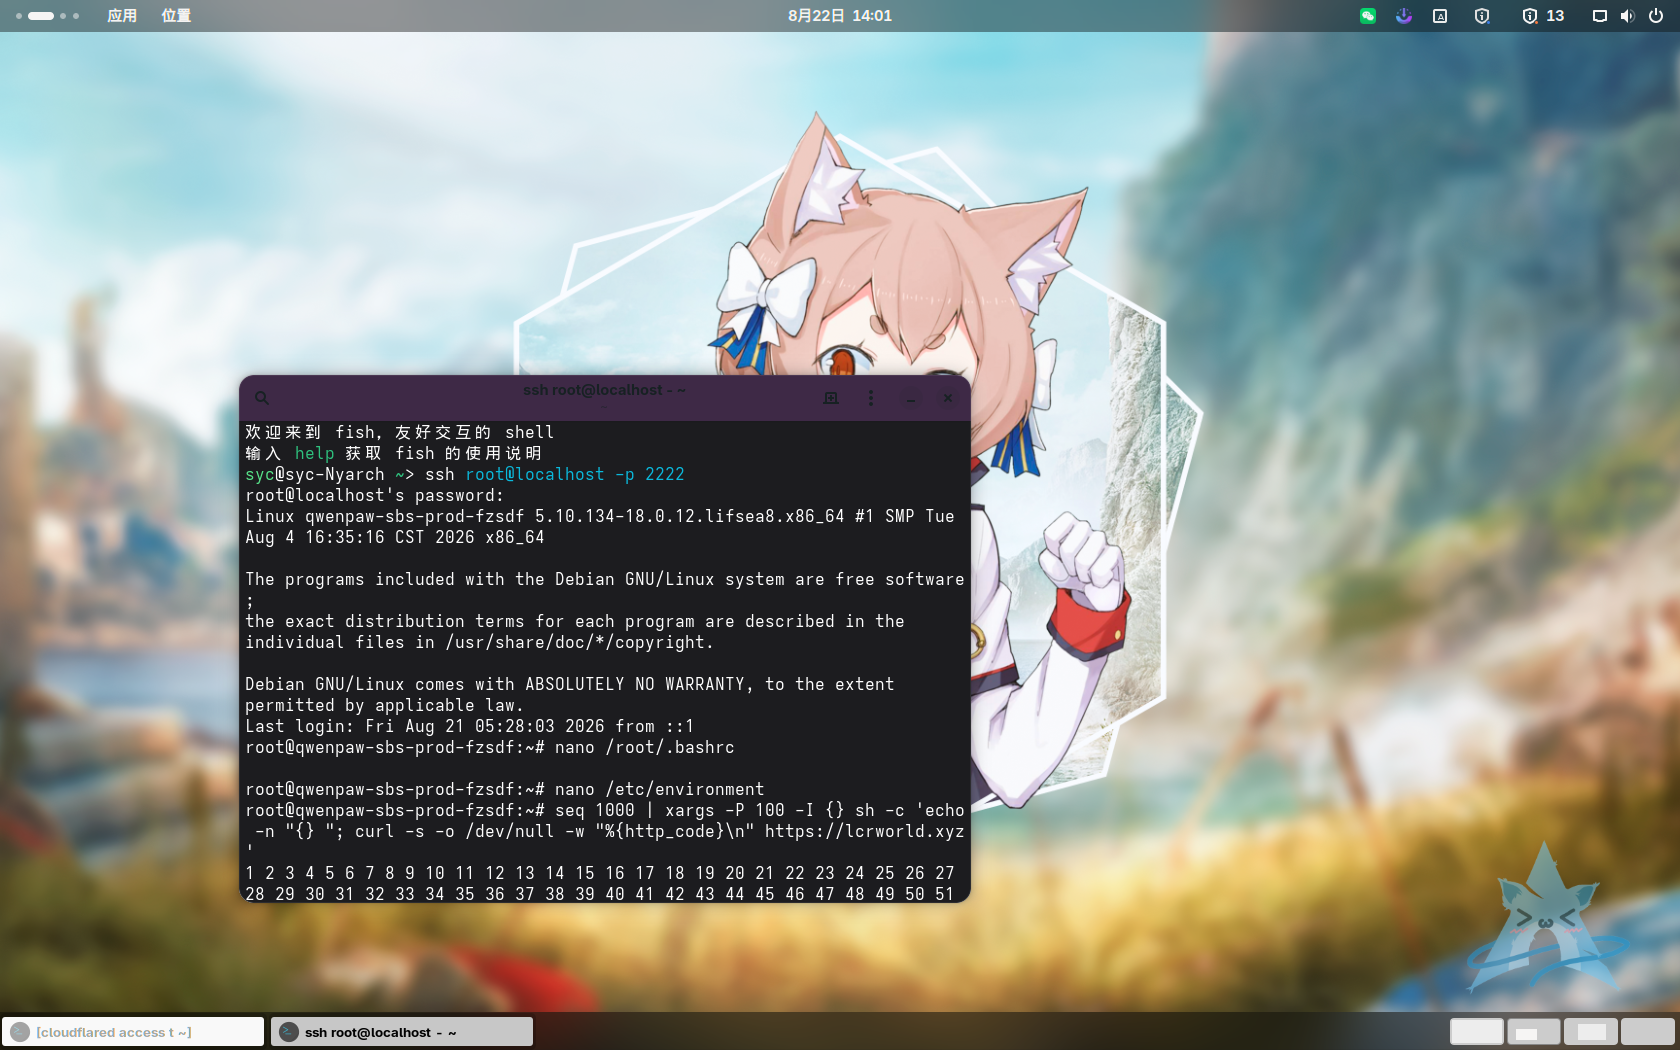Screen dimensions: 1680x1050
Task: Click the 'help' word in the fish greeting
Action: pos(315,453)
